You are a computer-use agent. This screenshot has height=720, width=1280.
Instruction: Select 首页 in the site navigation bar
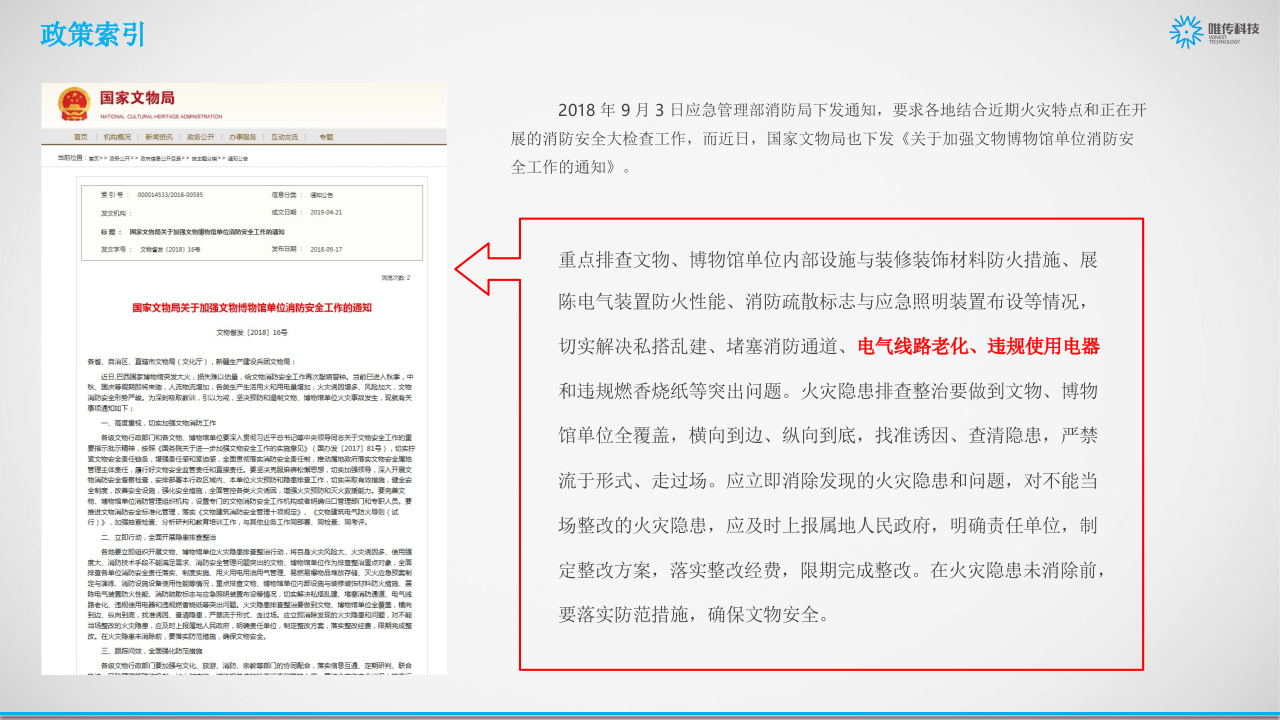80,137
